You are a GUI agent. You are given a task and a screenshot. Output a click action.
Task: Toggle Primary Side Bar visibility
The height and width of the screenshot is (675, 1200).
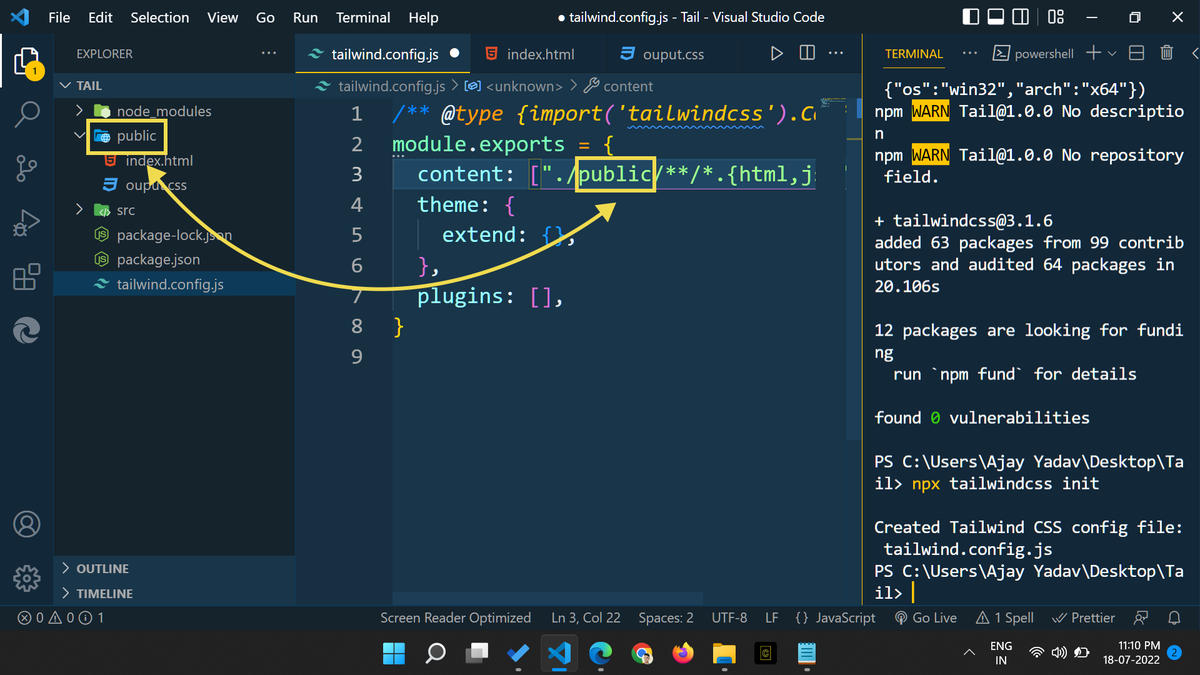click(971, 17)
